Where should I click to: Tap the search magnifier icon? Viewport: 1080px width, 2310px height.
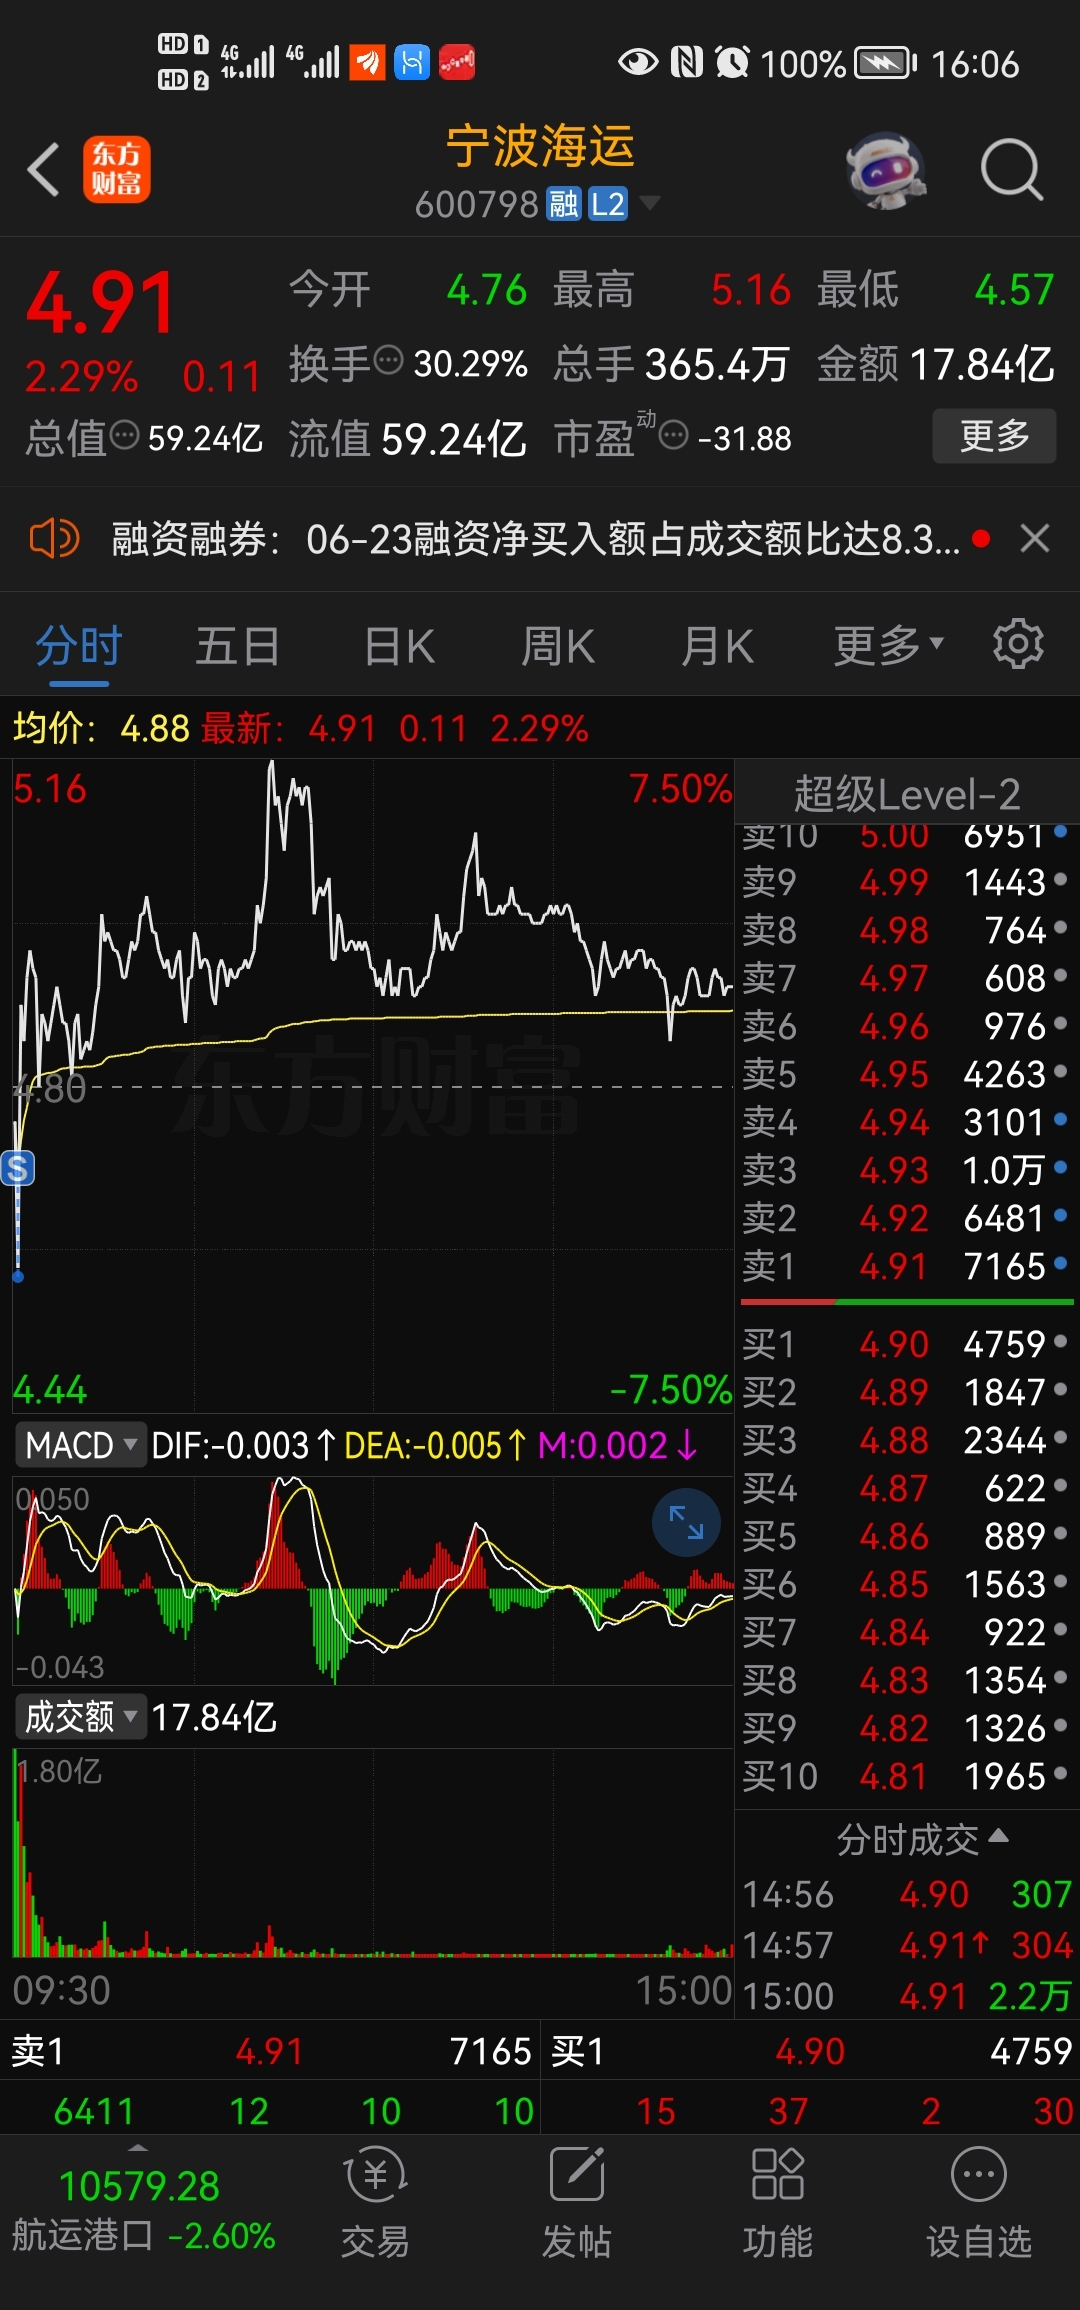coord(1012,170)
